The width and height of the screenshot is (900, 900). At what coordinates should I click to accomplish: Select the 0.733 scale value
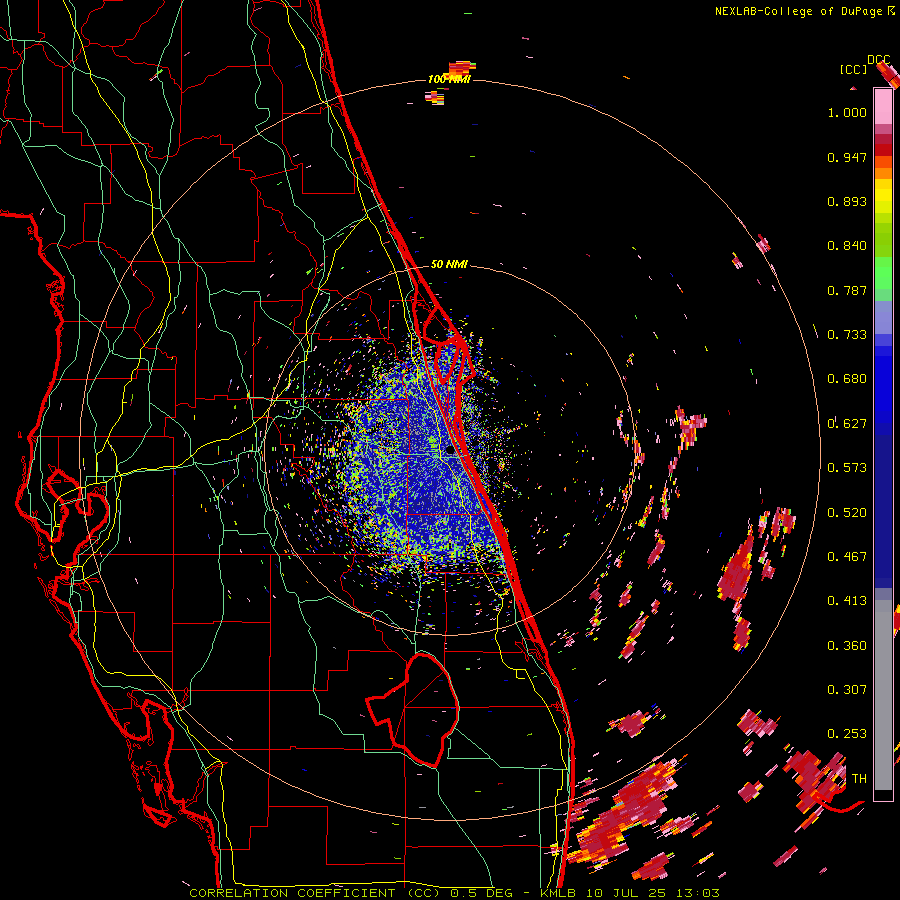[x=847, y=335]
